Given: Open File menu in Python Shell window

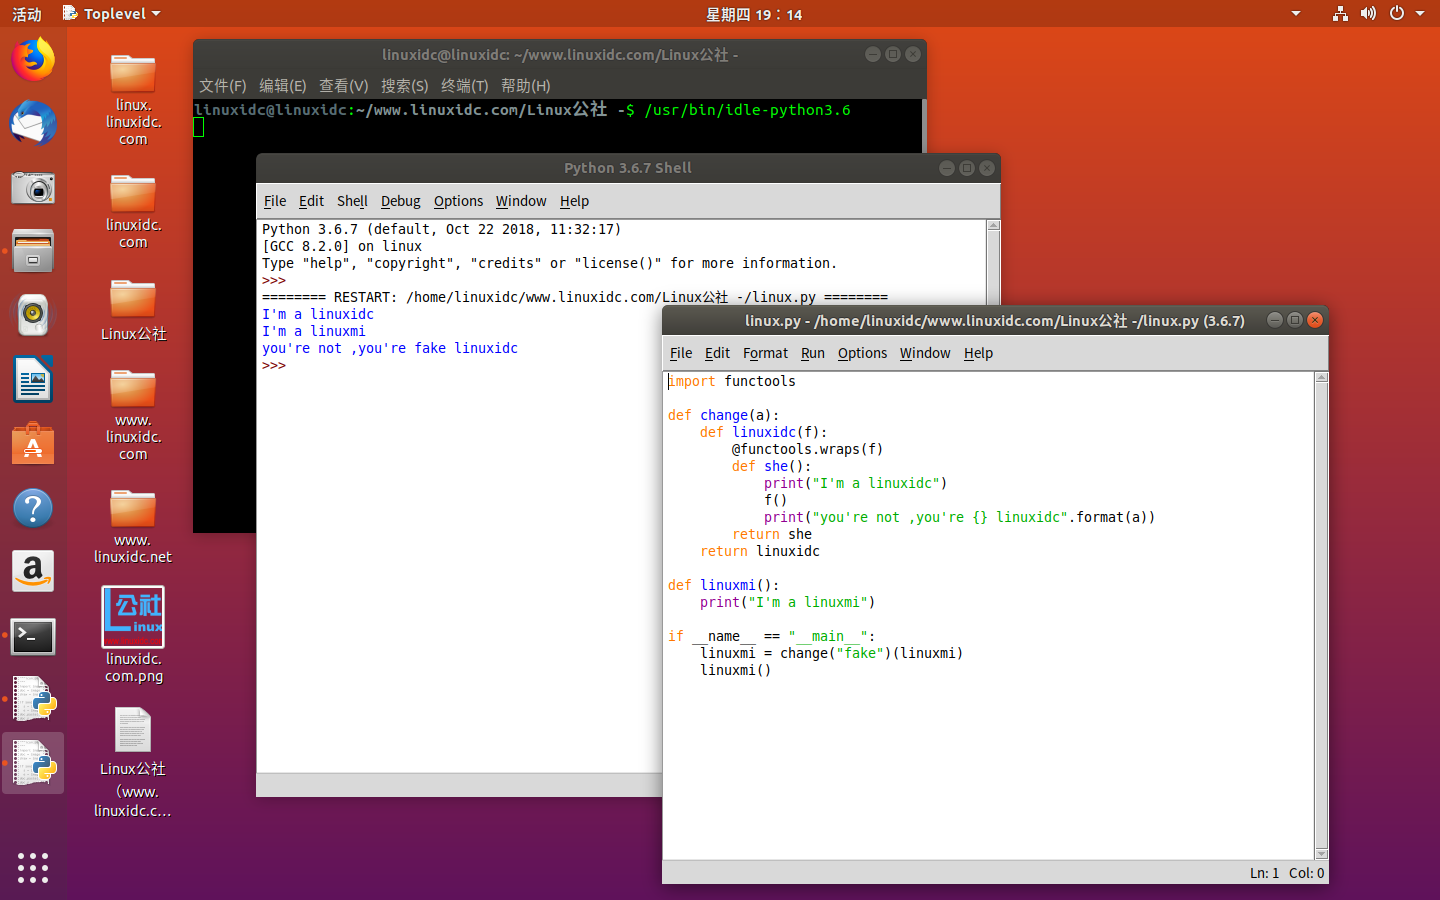Looking at the screenshot, I should (x=275, y=201).
